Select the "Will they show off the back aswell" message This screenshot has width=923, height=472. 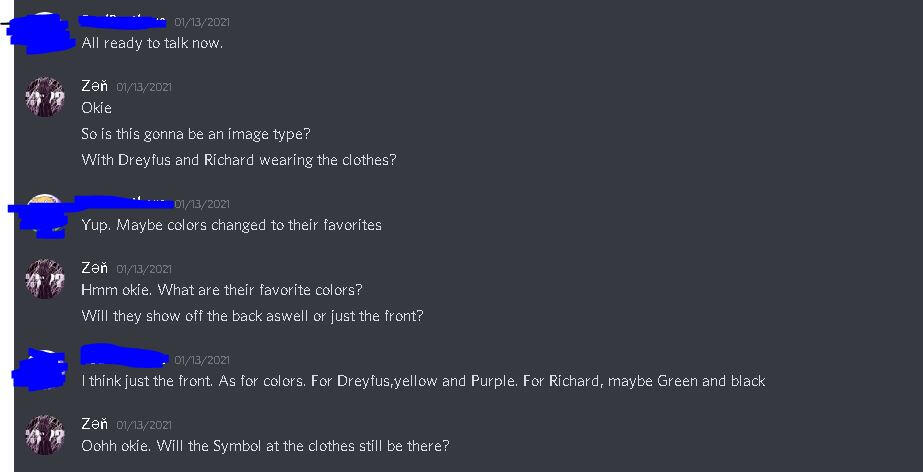252,316
